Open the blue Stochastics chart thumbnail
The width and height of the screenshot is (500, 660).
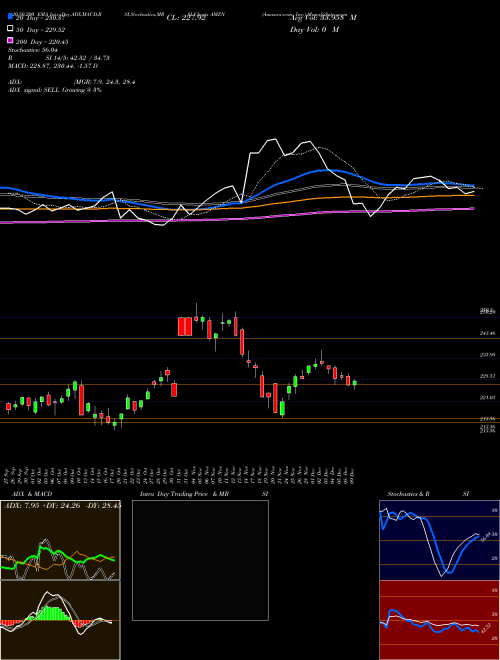(x=439, y=540)
